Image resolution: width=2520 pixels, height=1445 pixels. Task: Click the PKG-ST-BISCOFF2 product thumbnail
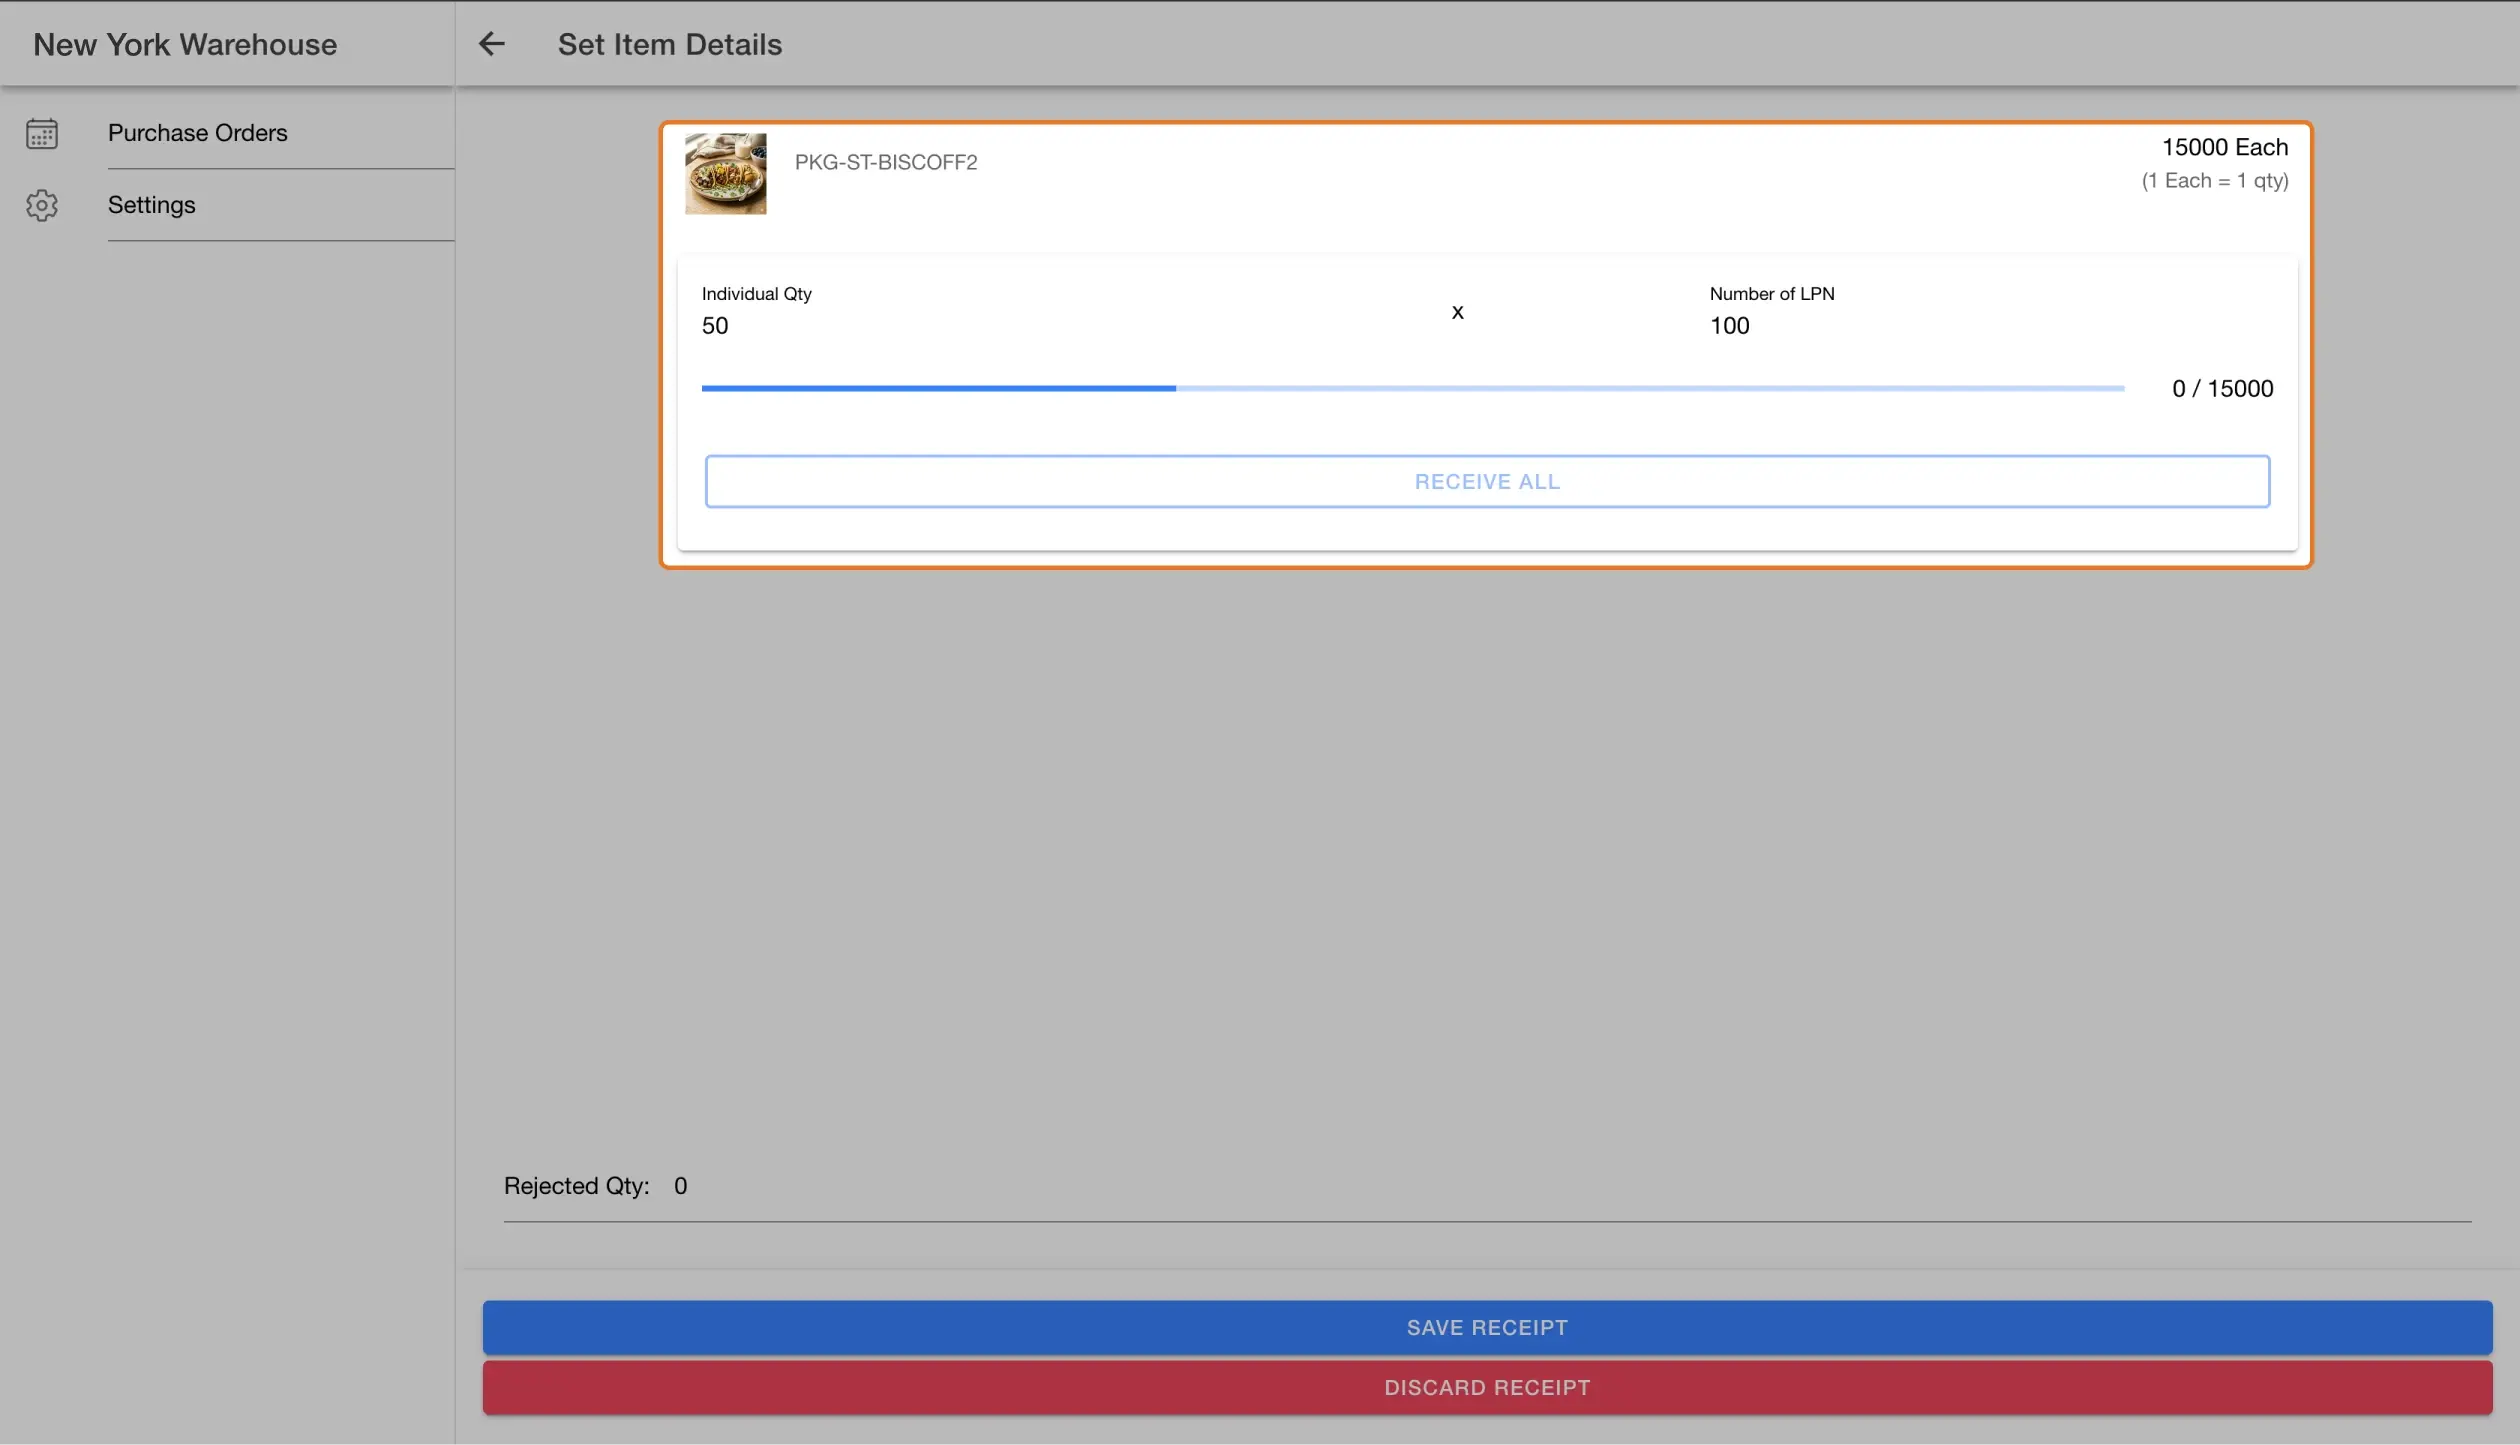point(725,173)
